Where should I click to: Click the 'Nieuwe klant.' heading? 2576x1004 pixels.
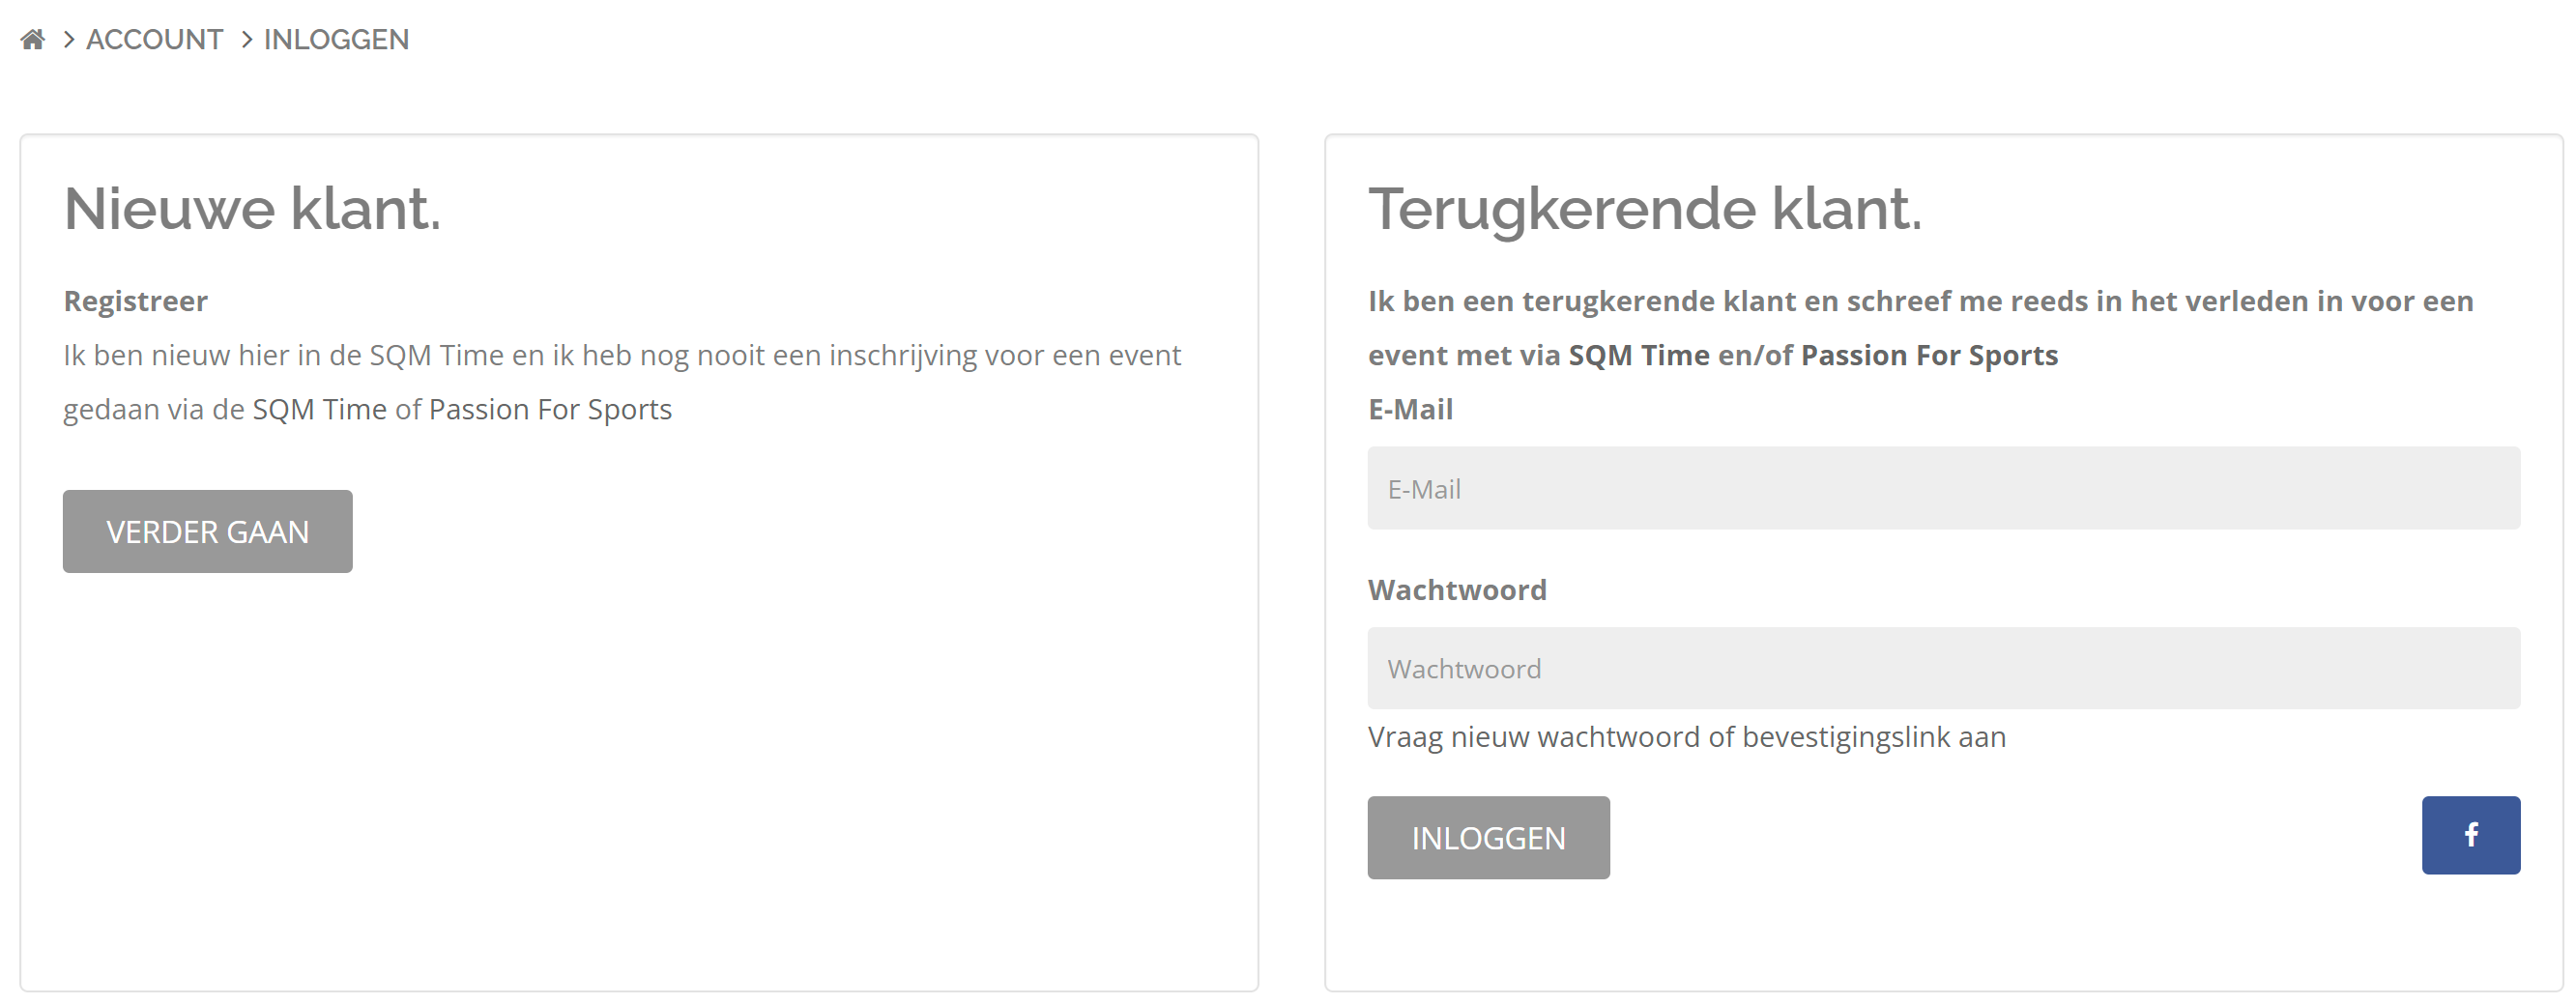[252, 208]
